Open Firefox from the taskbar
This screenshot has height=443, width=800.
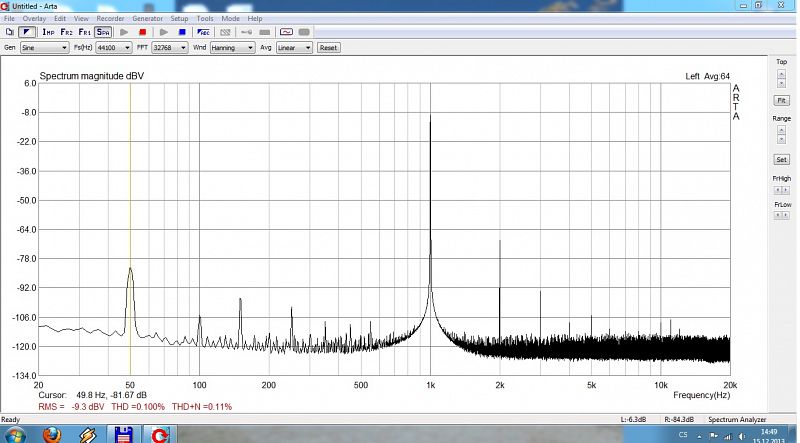52,435
